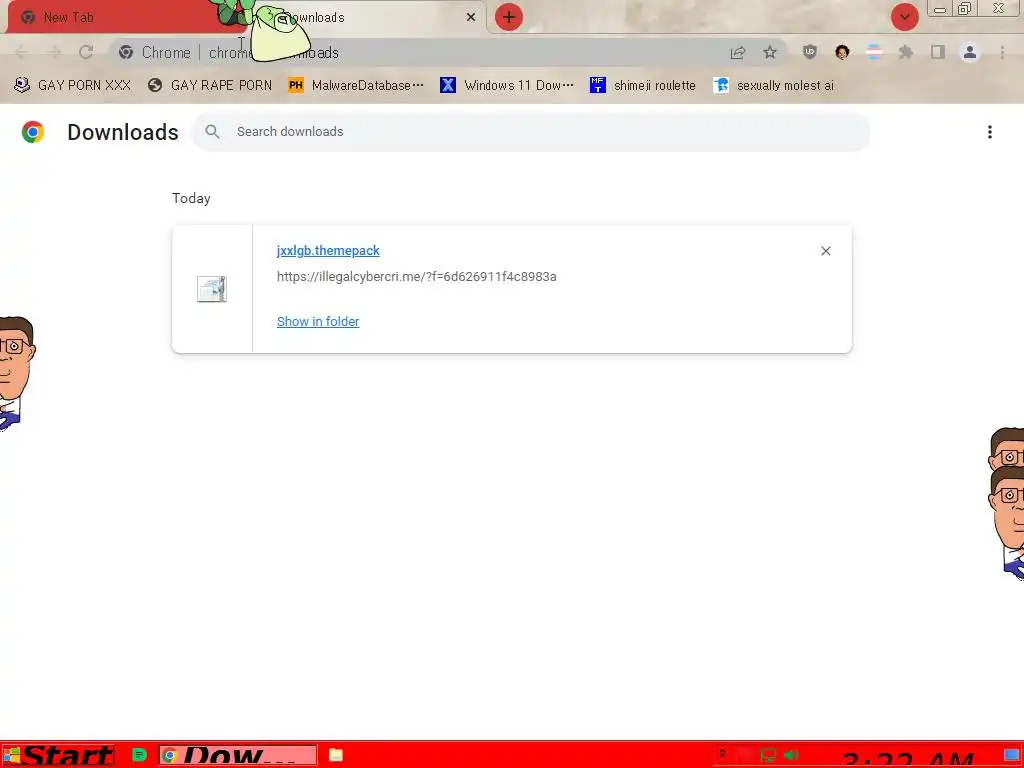Open the Windows 11 Dow… bookmark
The height and width of the screenshot is (768, 1024).
[507, 85]
